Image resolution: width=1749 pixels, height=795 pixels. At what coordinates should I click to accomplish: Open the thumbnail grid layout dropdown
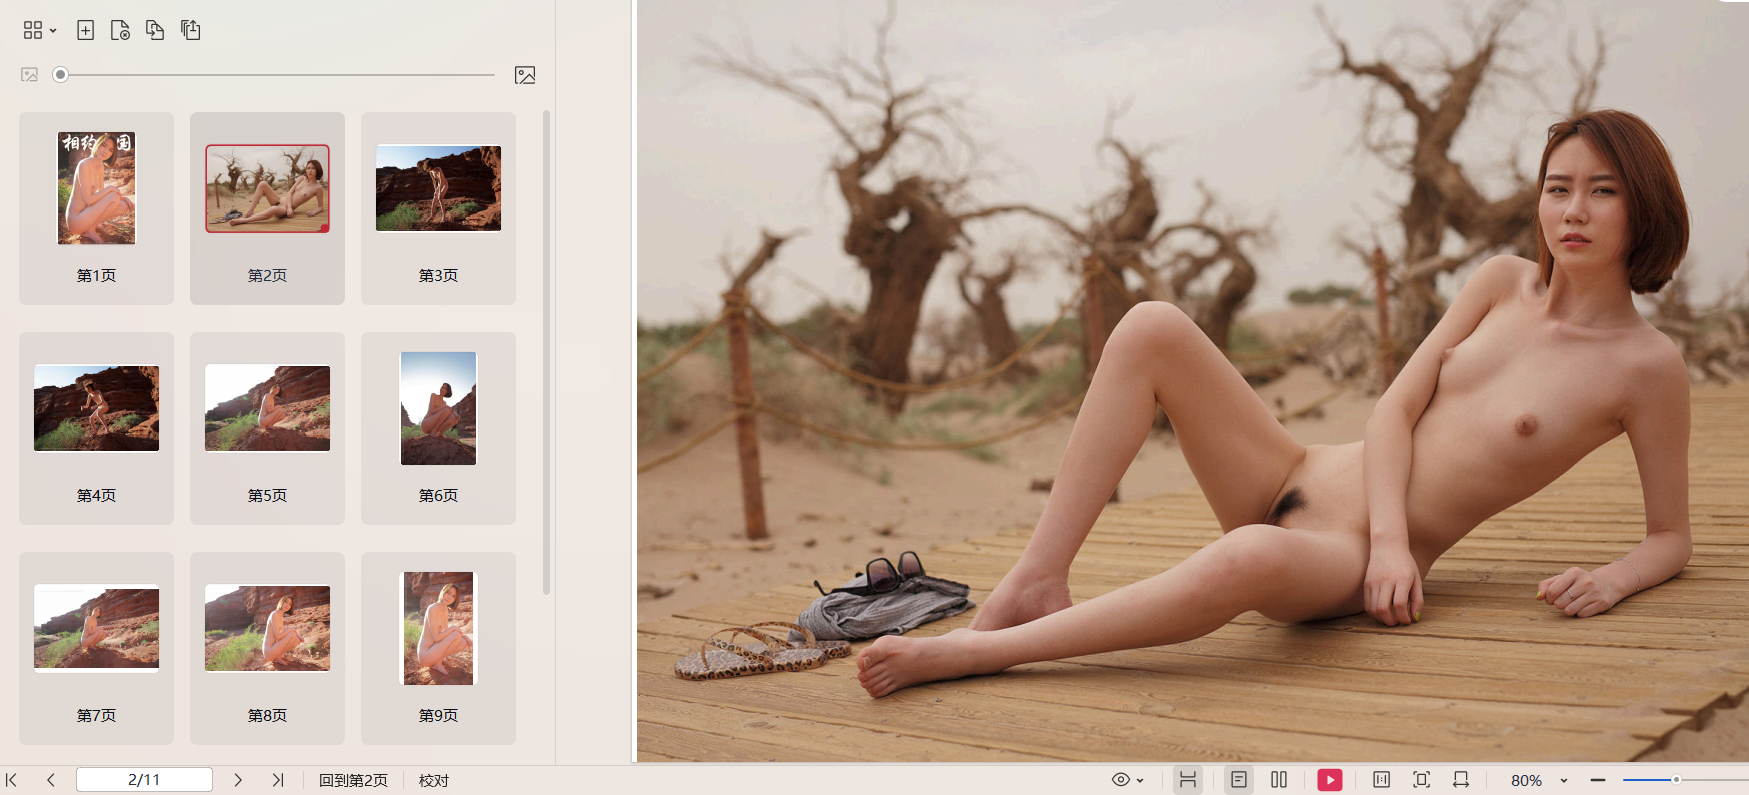pyautogui.click(x=39, y=30)
